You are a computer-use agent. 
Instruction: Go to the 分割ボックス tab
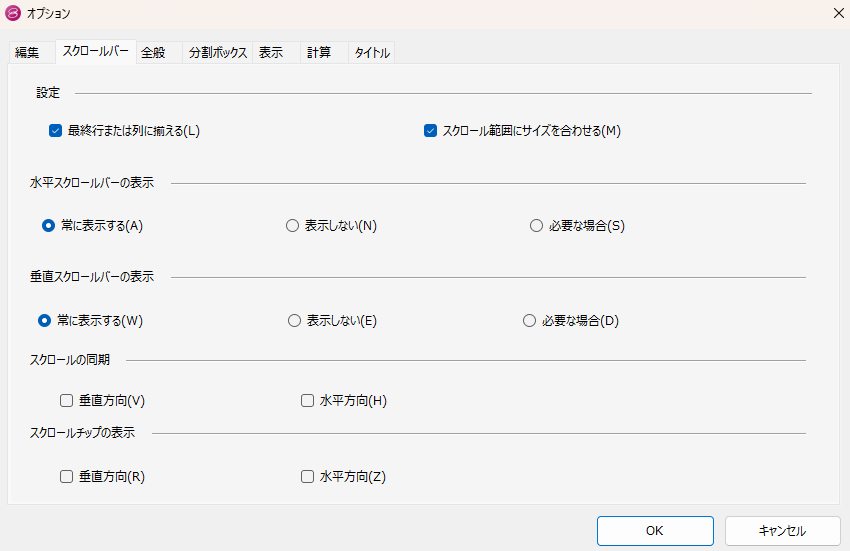point(218,53)
